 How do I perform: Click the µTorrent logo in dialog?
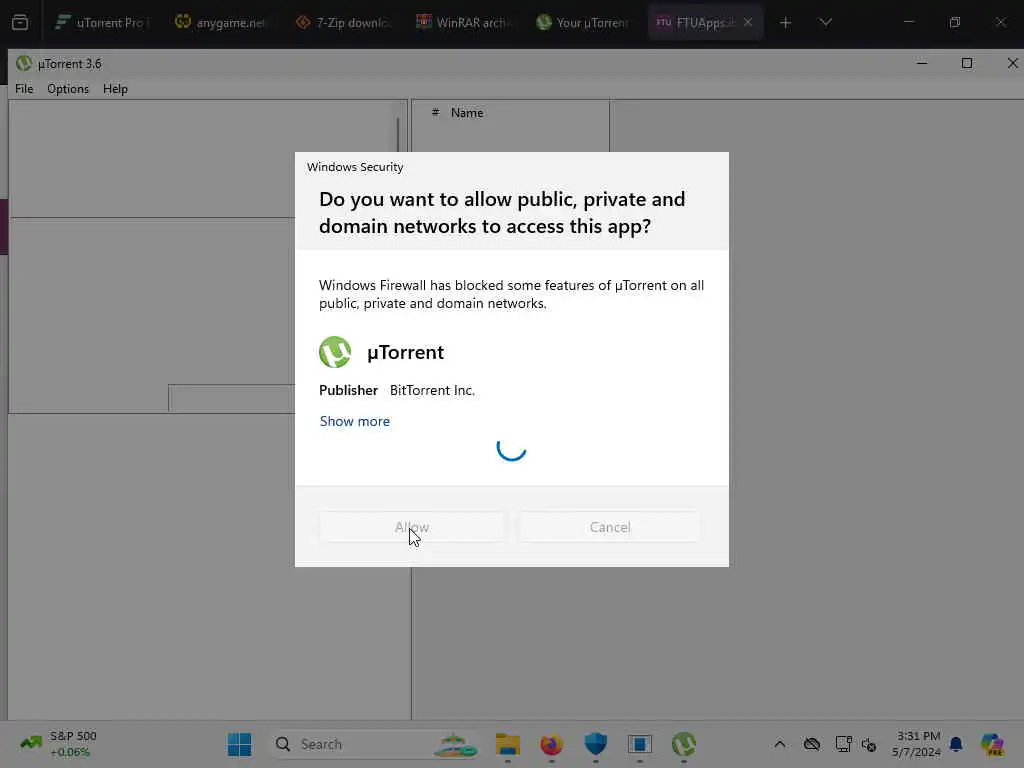[335, 352]
